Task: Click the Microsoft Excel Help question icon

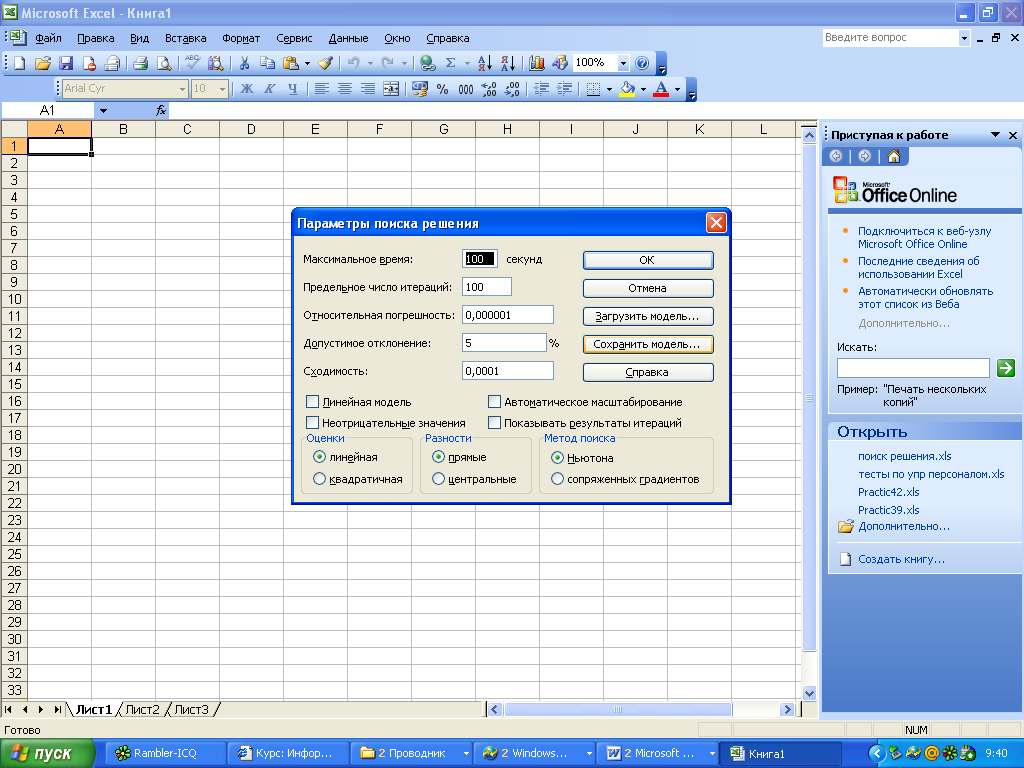Action: click(x=642, y=63)
